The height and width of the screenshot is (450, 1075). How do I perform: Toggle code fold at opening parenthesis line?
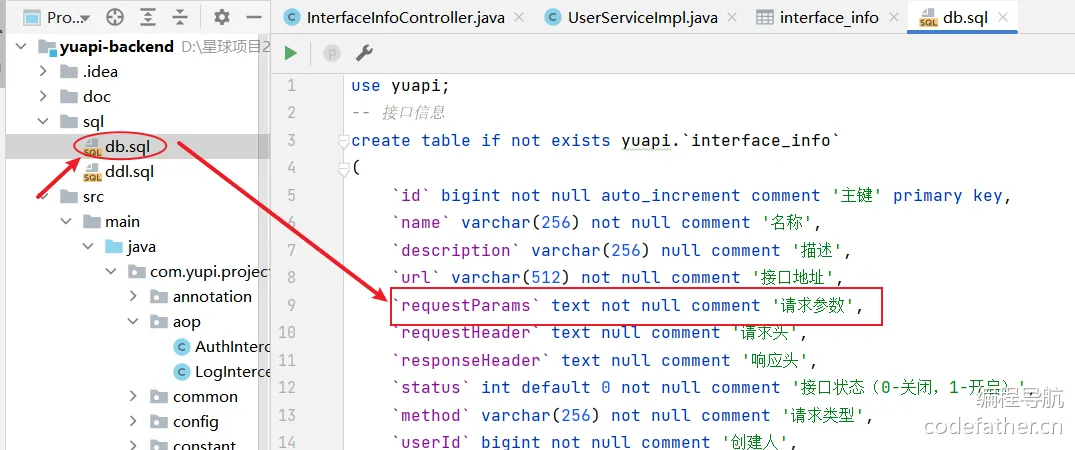[x=343, y=169]
